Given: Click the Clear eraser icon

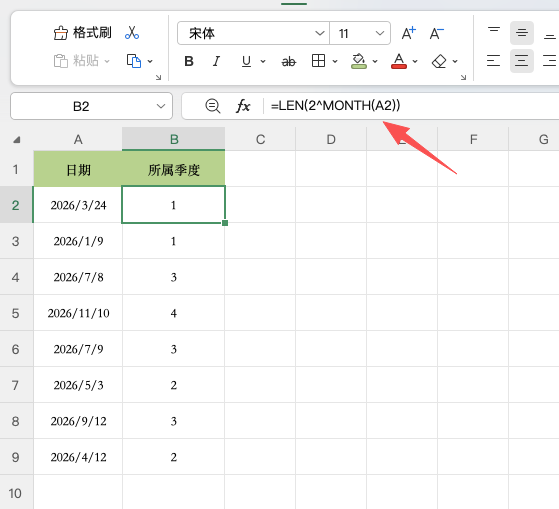Looking at the screenshot, I should 439,61.
